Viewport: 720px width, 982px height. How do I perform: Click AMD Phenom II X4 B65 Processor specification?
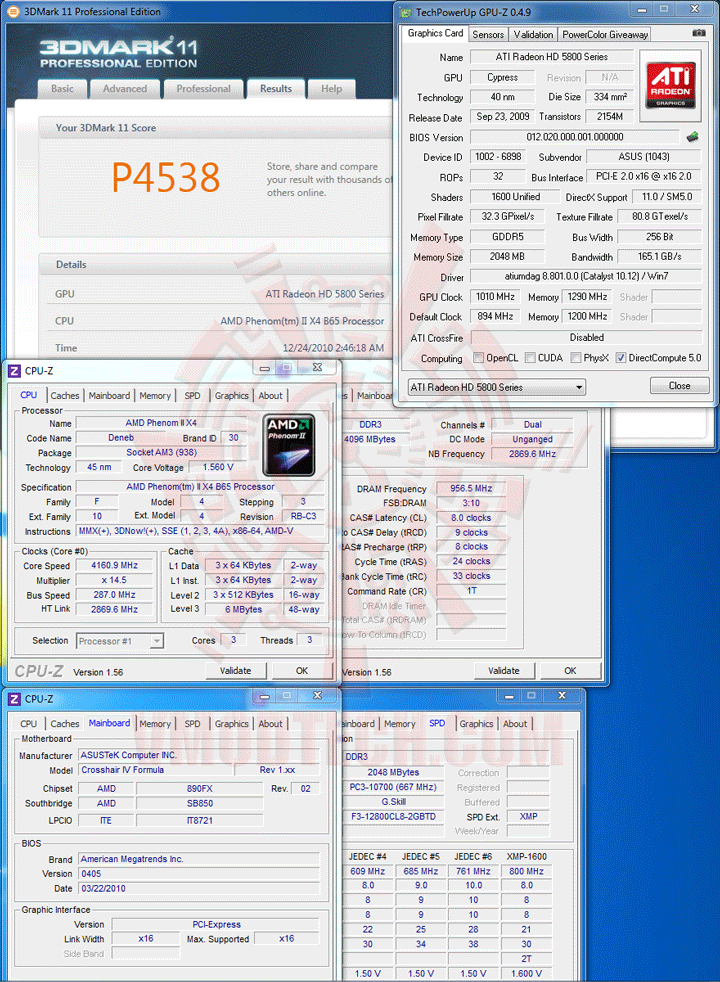tap(200, 487)
